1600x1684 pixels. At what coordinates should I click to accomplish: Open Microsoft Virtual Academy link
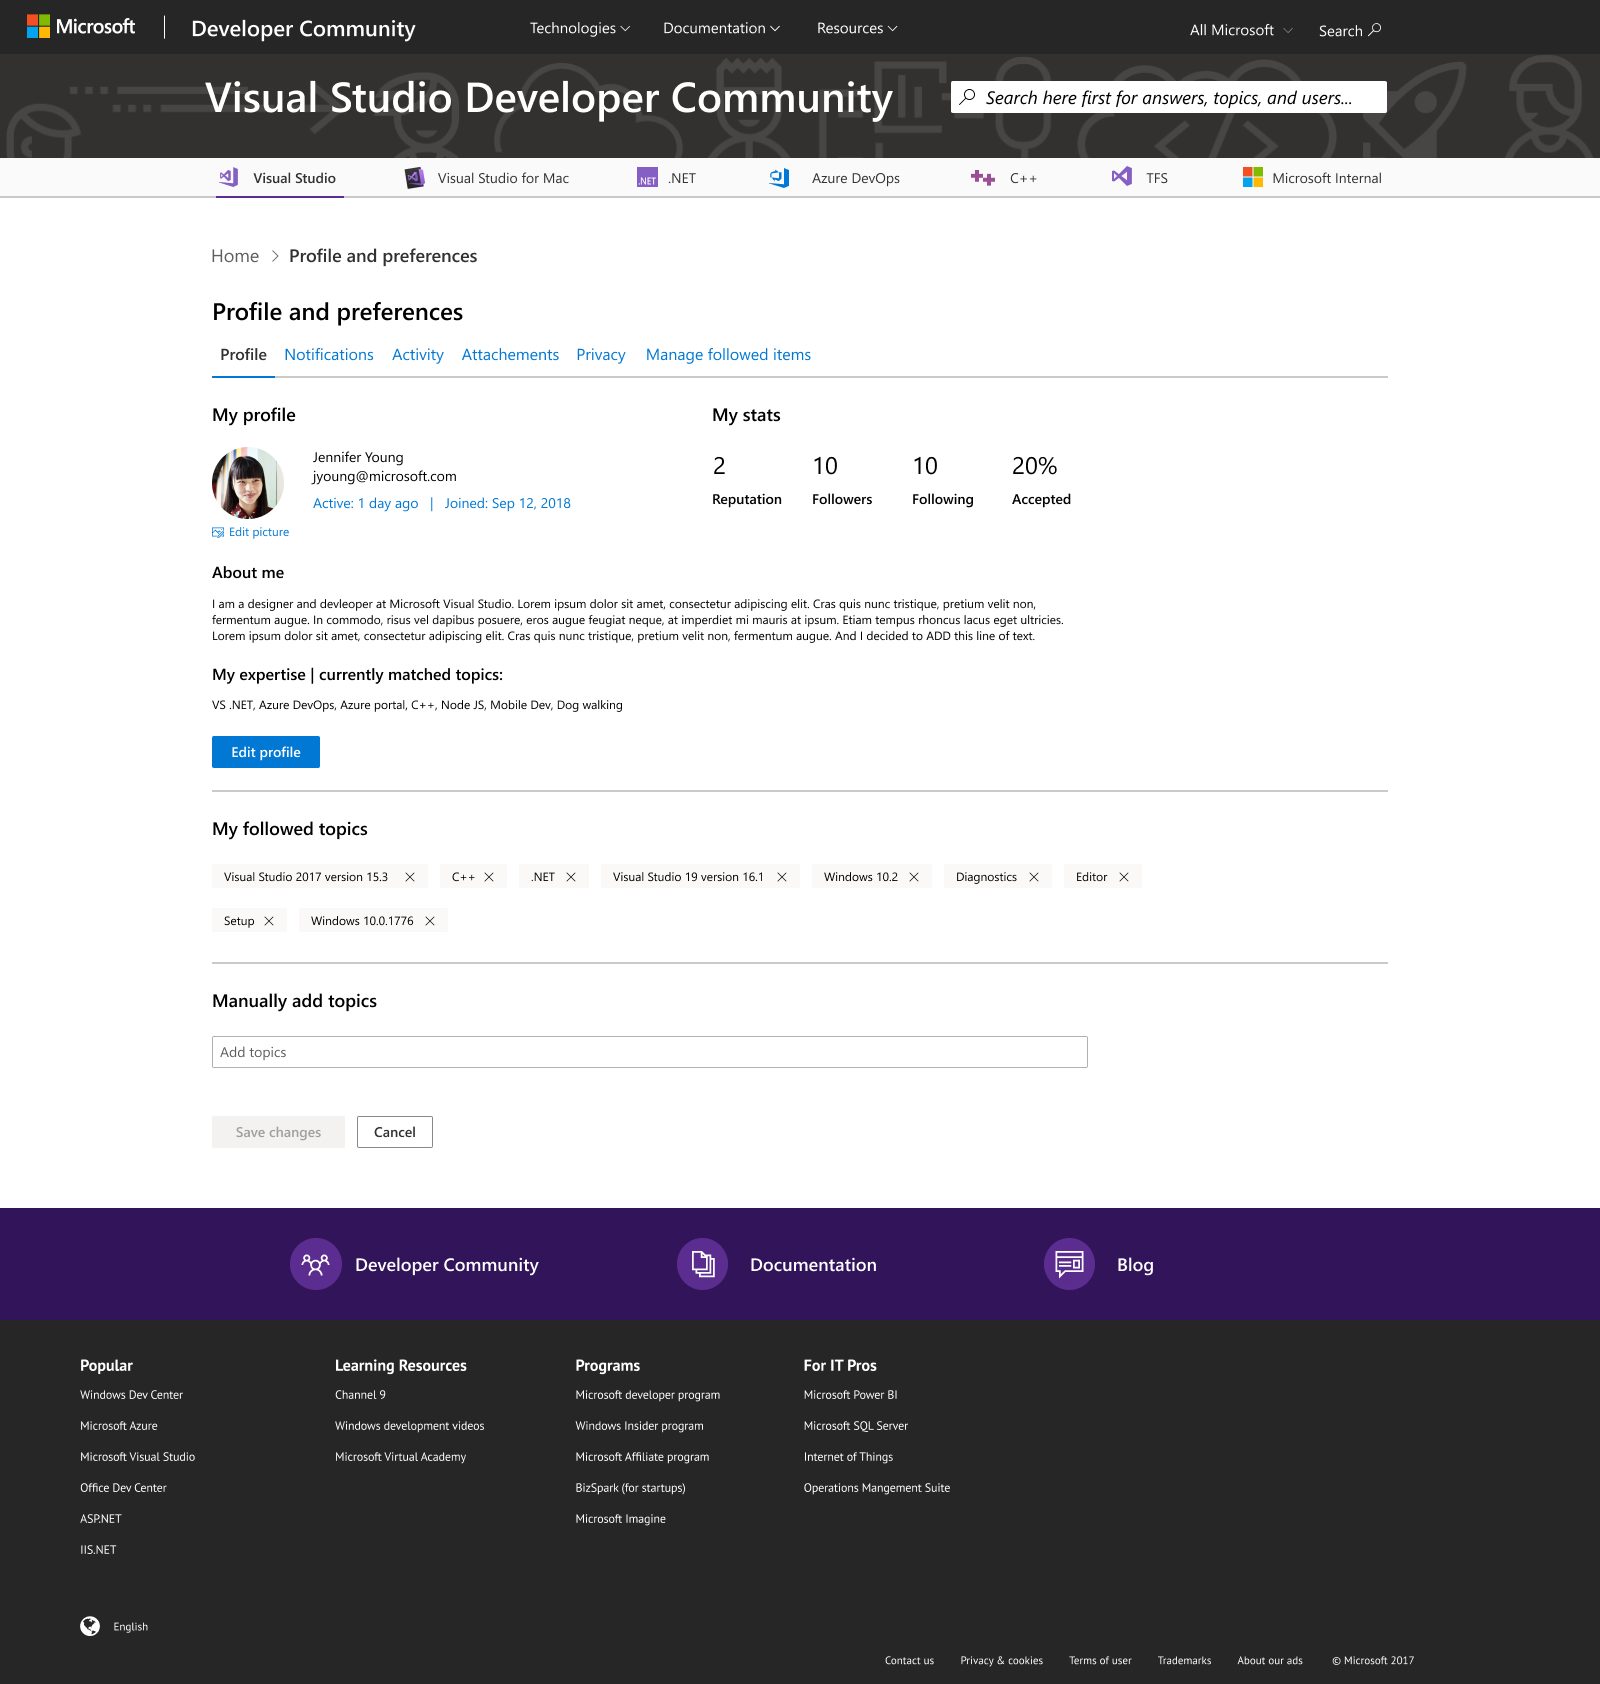(400, 1457)
